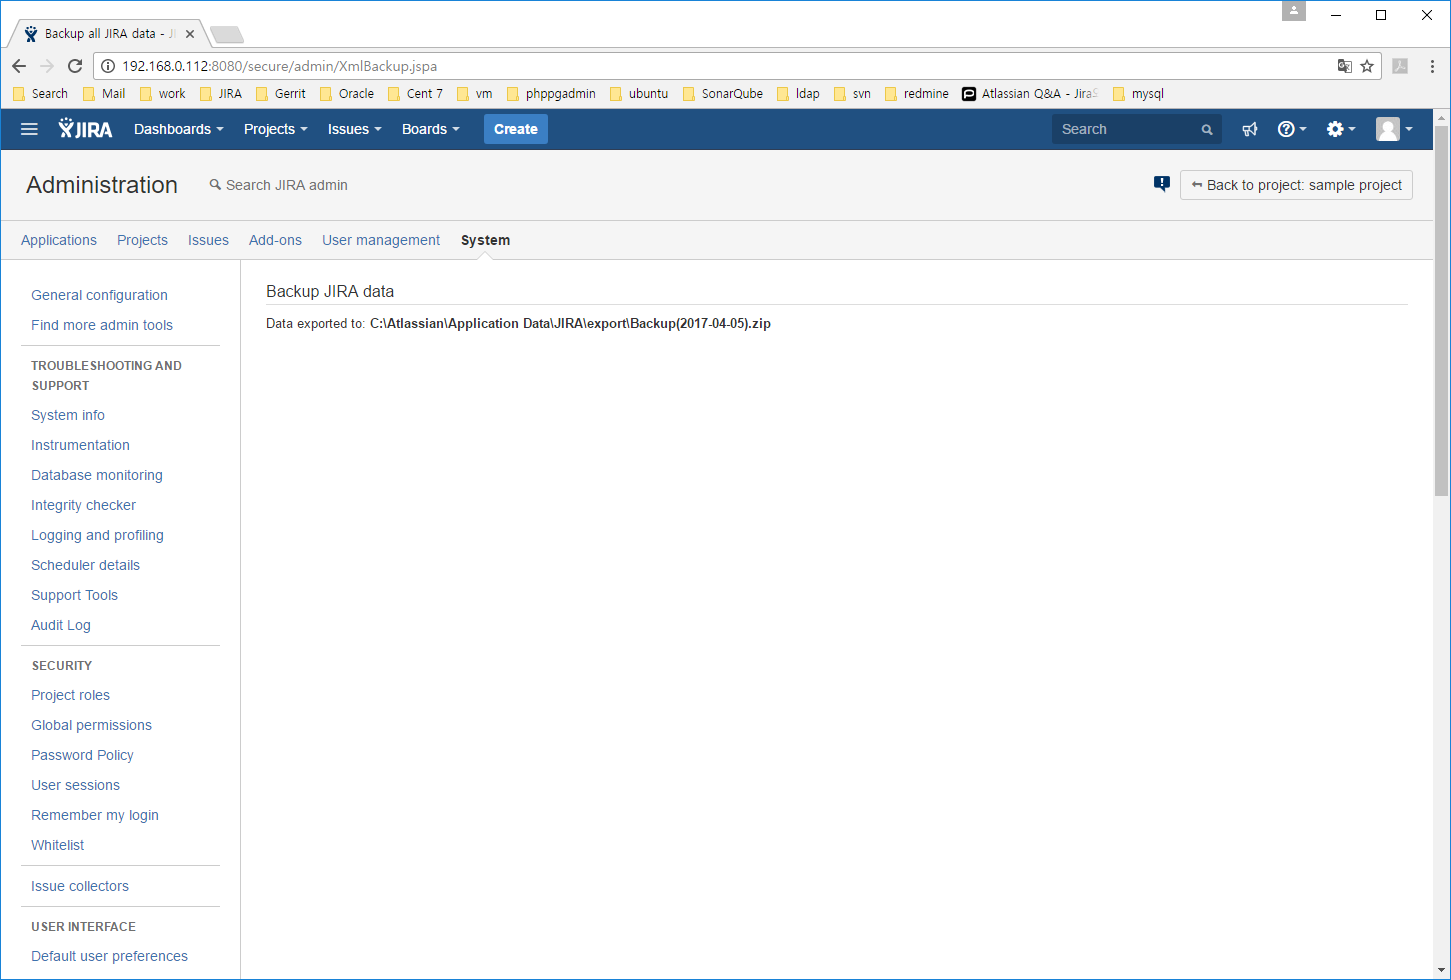Click the header Search field
1451x980 pixels.
[x=1137, y=129]
